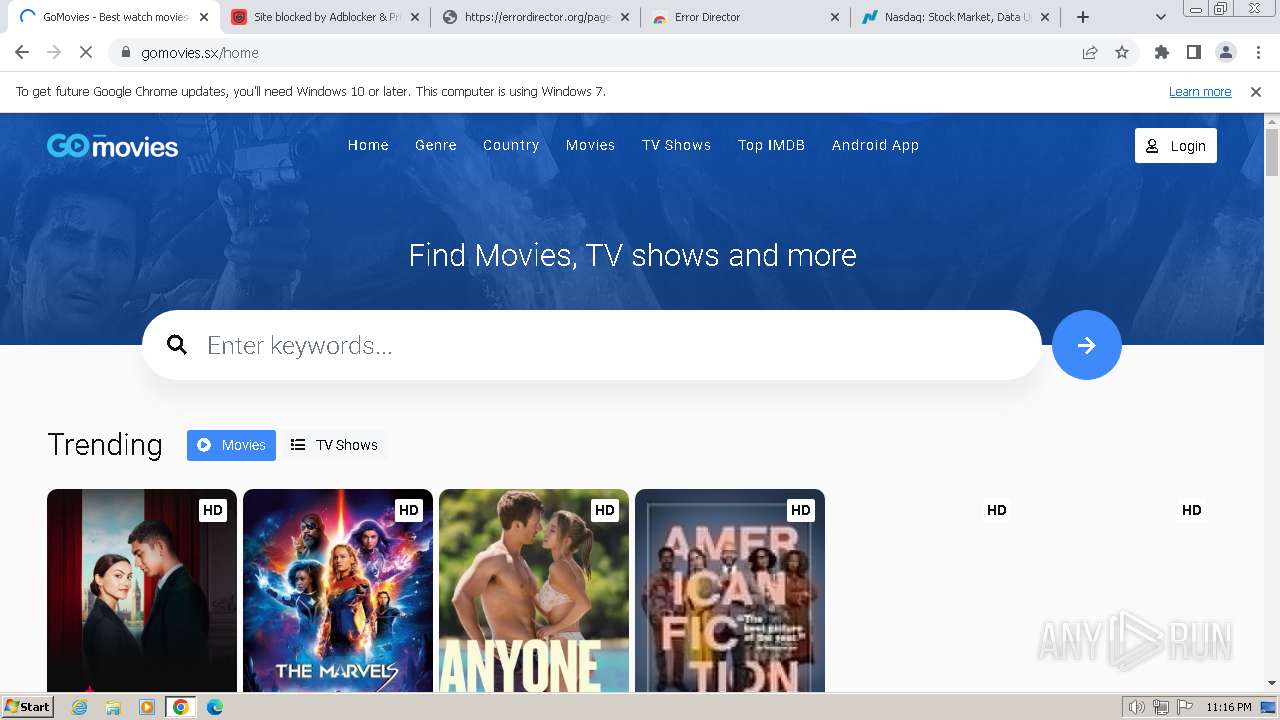This screenshot has height=720, width=1280.
Task: Go to the Movies nav link
Action: (590, 145)
